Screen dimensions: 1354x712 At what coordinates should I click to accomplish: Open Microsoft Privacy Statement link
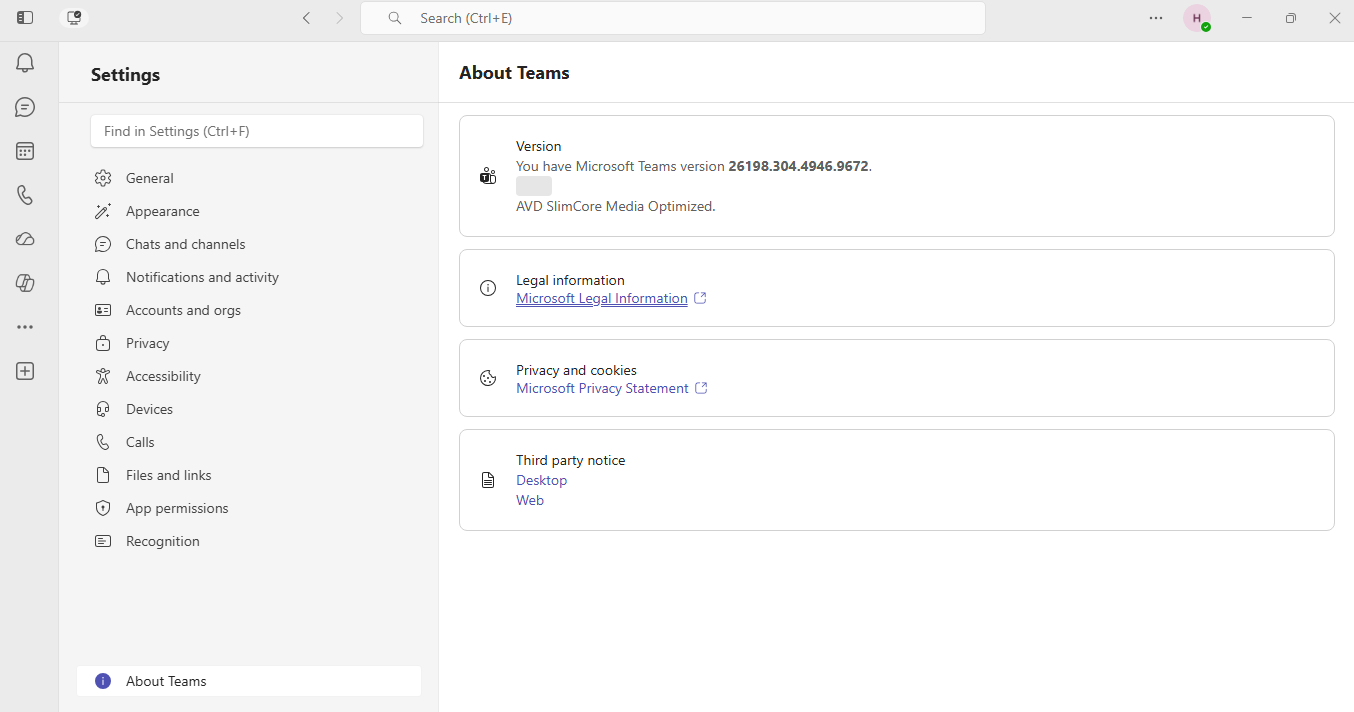(602, 388)
